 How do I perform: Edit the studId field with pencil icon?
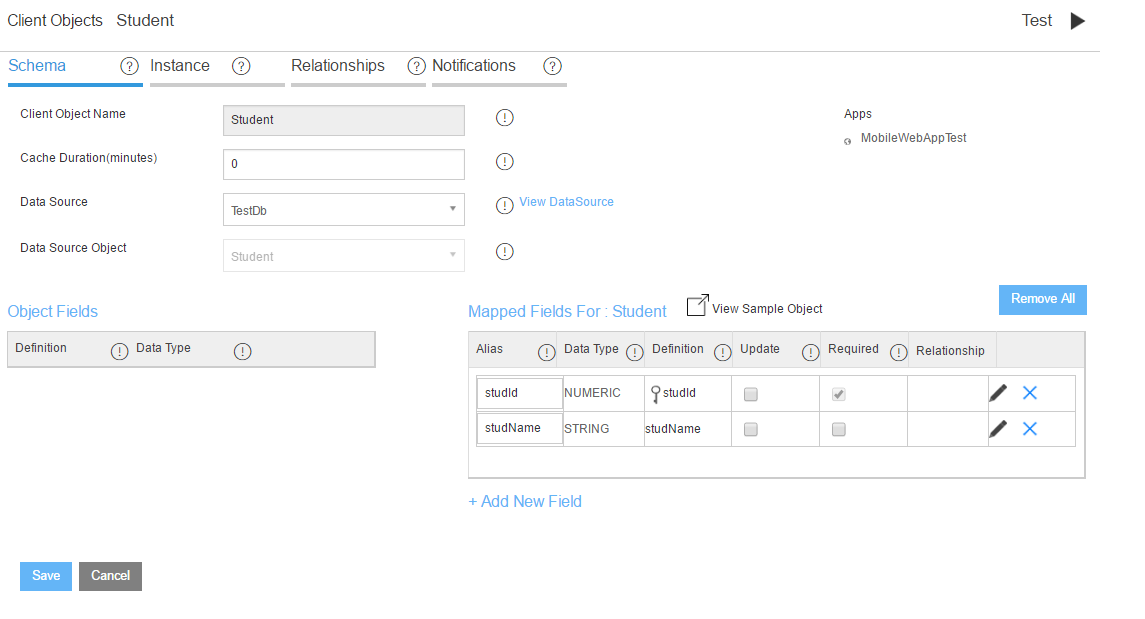point(997,393)
